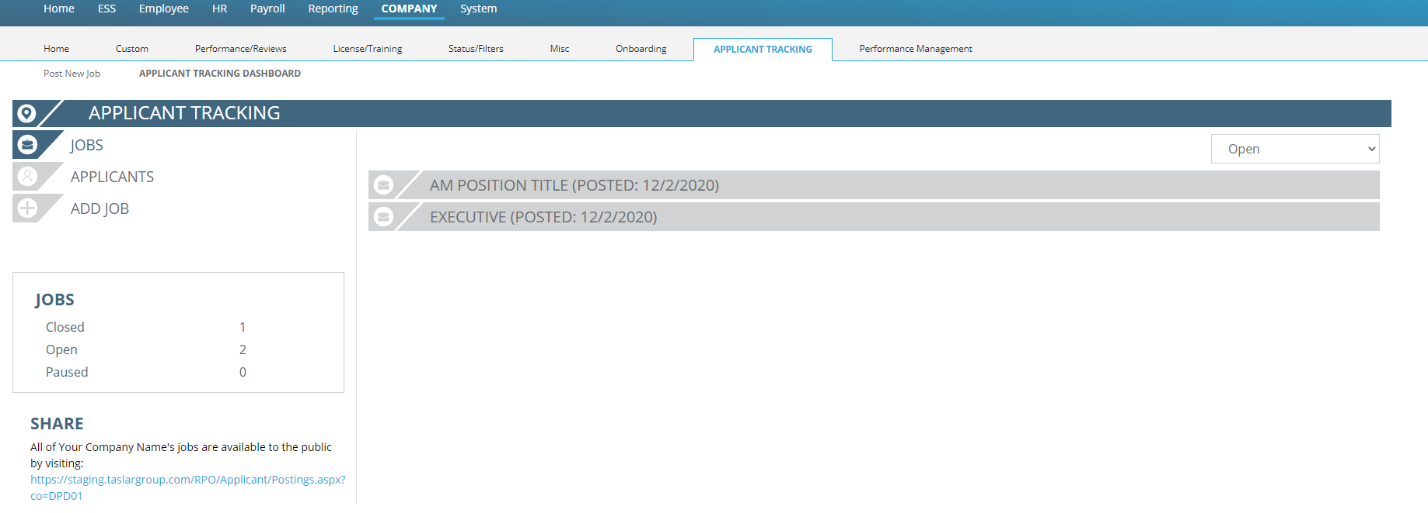Switch to the License/Training tab

(368, 49)
